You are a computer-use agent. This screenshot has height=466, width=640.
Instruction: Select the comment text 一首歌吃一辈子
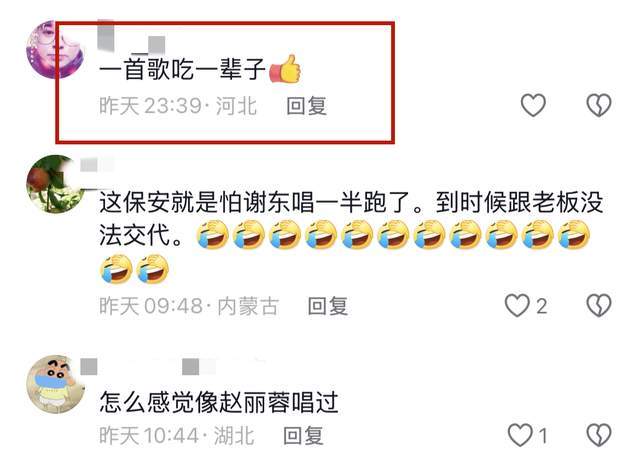pyautogui.click(x=182, y=69)
